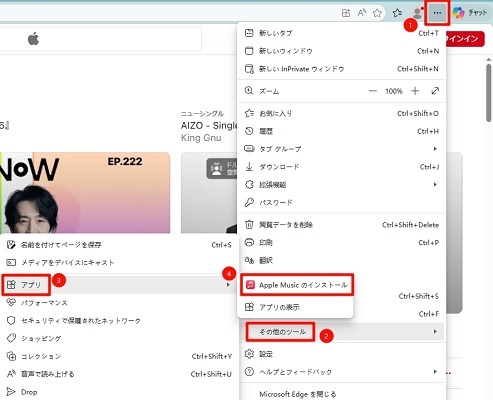493x400 pixels.
Task: Open セキュリティで保護されたネットワーク
Action: pyautogui.click(x=119, y=321)
